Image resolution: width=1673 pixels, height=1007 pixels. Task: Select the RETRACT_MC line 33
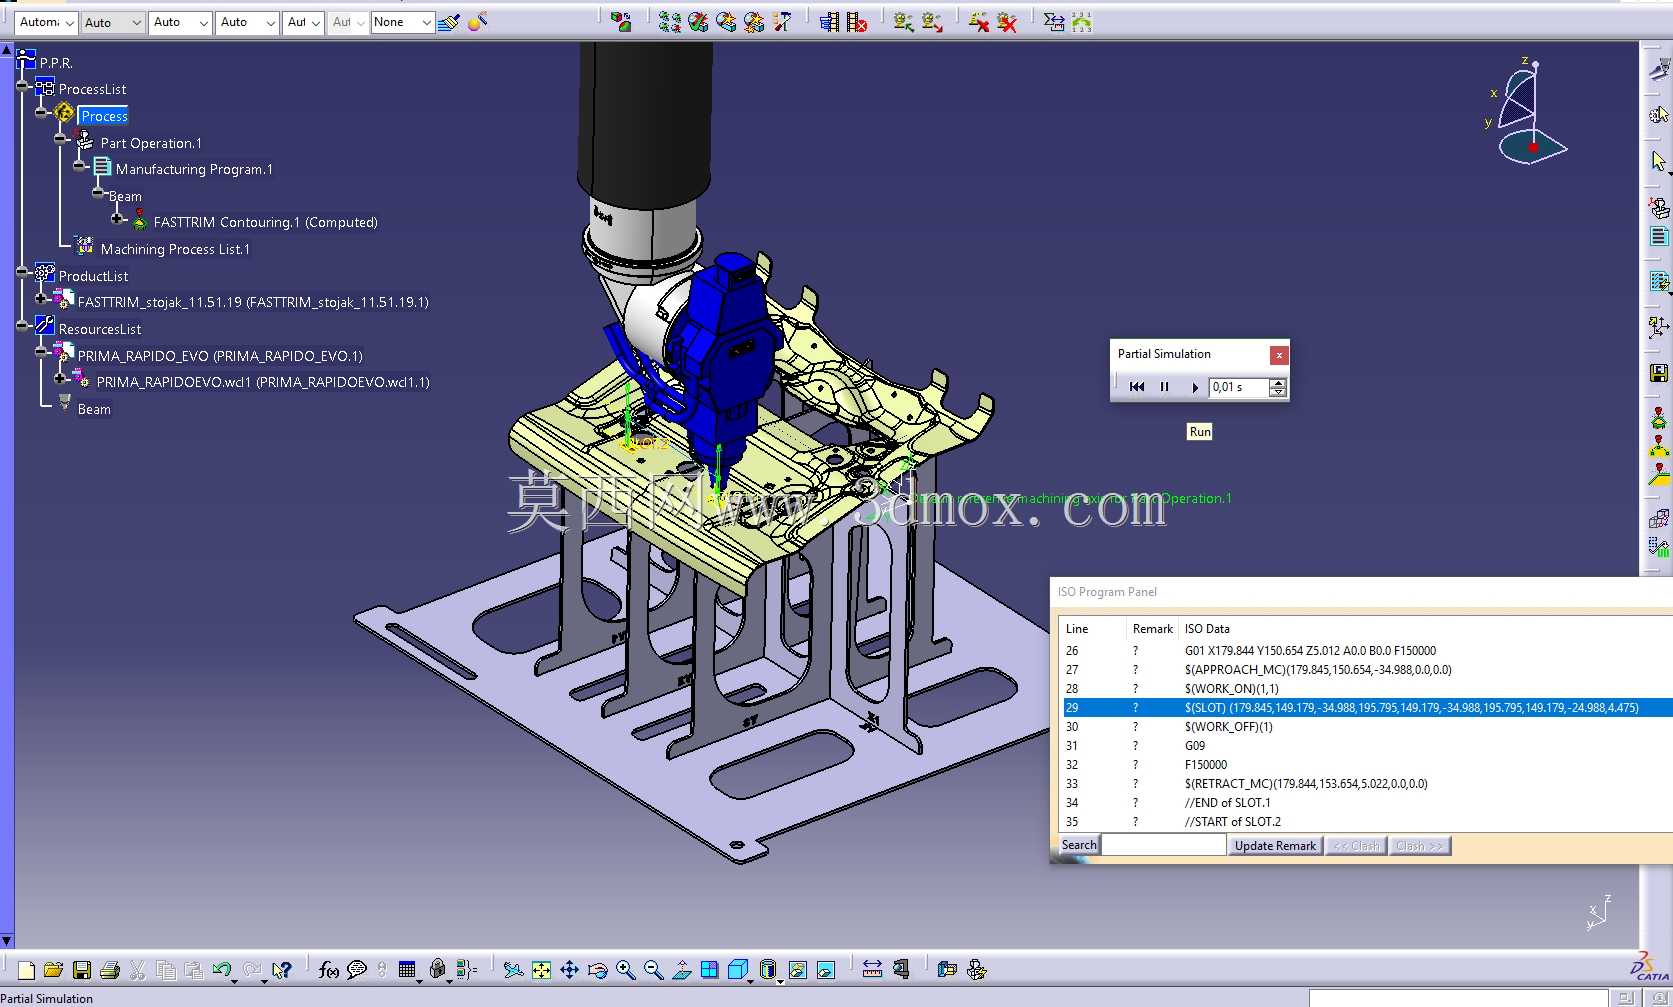coord(1366,783)
